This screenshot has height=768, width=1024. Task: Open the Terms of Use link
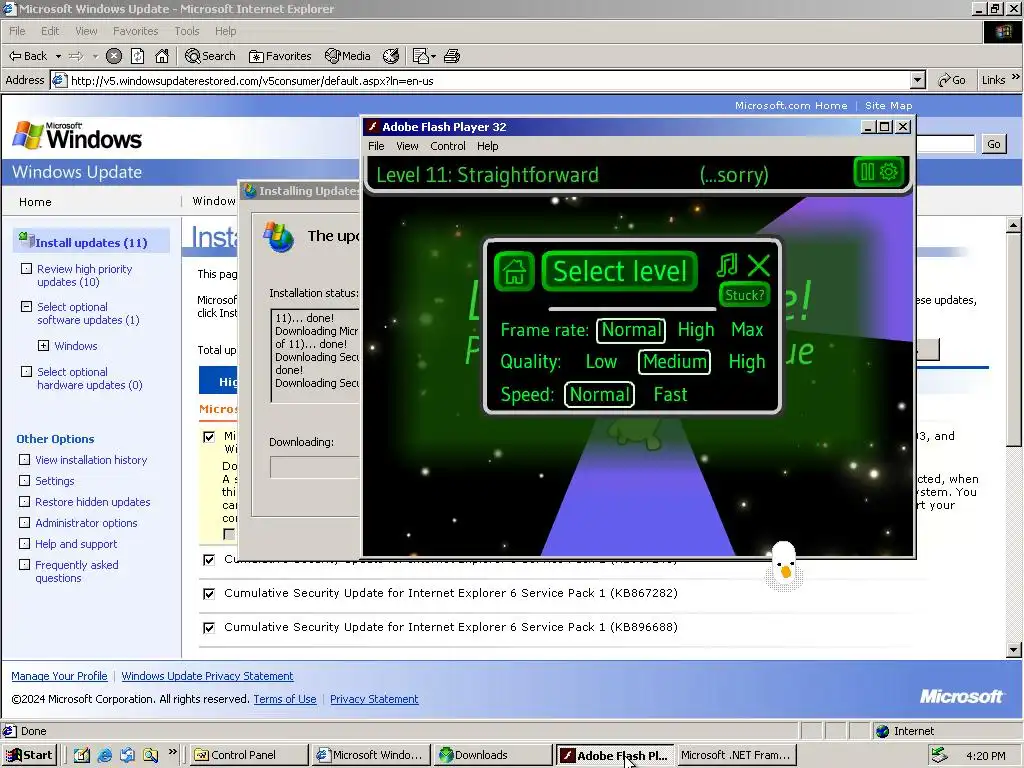pos(285,699)
